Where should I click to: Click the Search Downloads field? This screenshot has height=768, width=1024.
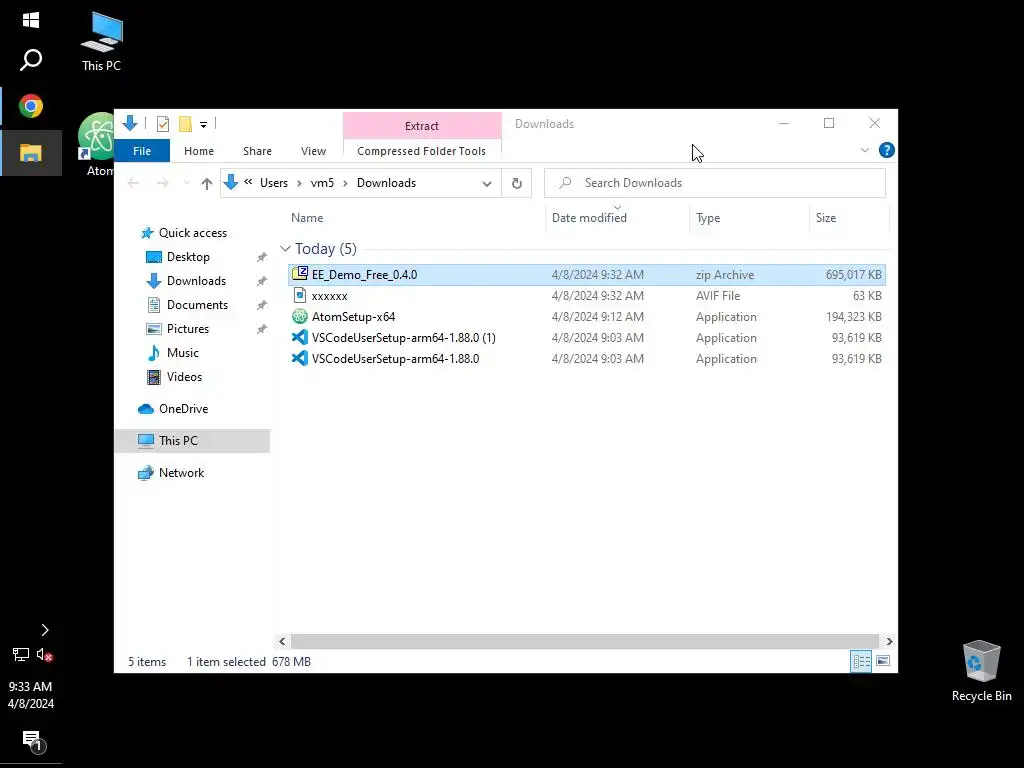point(714,183)
